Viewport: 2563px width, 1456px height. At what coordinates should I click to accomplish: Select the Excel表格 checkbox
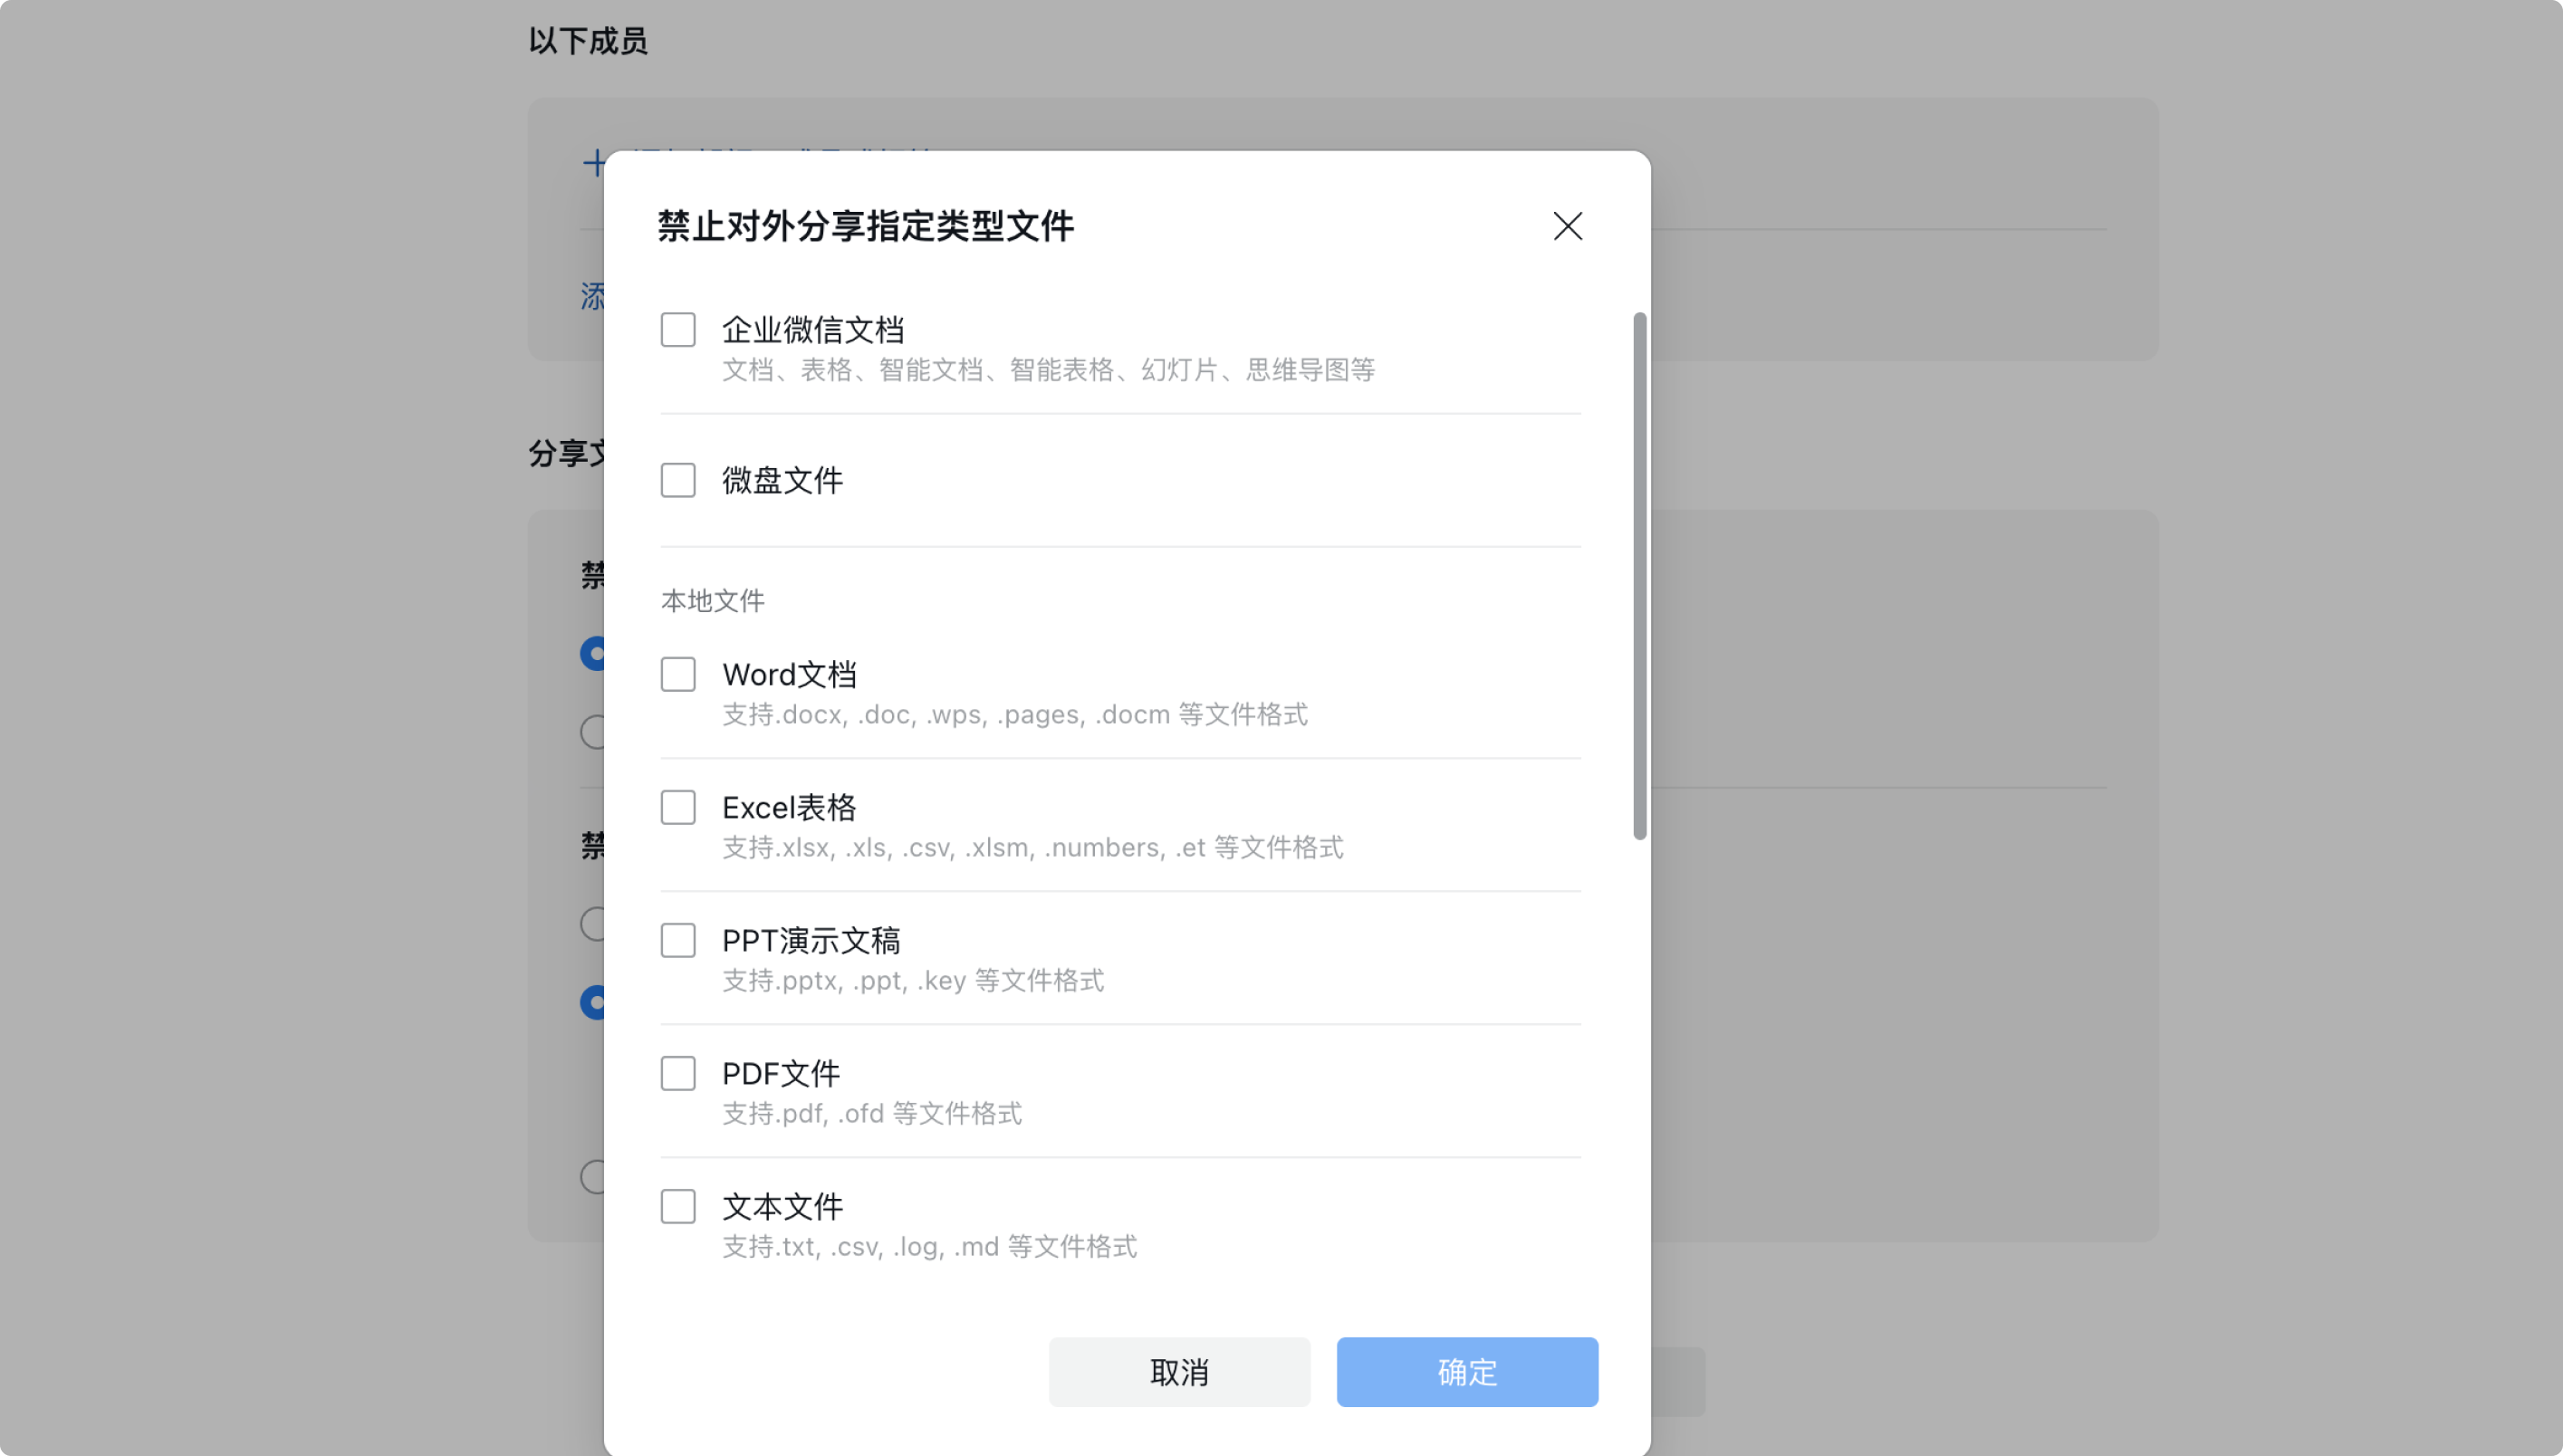[x=678, y=807]
